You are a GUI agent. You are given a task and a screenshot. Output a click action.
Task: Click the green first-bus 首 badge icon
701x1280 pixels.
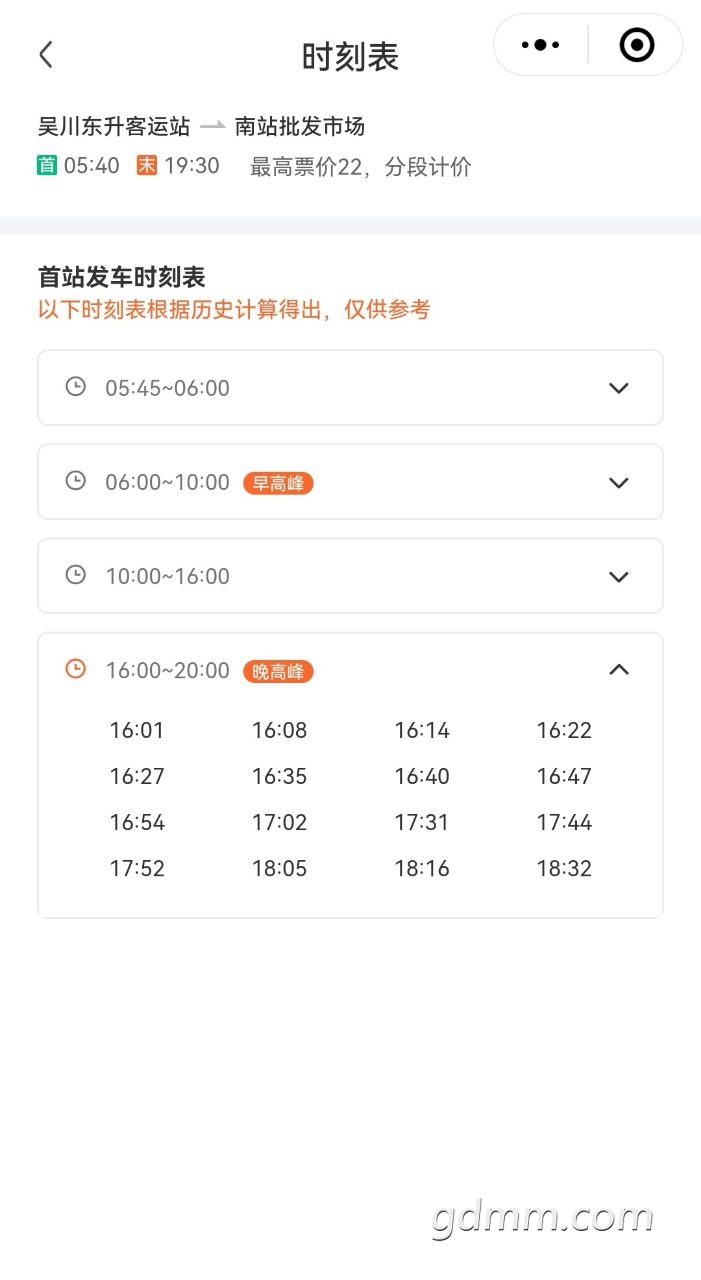47,166
